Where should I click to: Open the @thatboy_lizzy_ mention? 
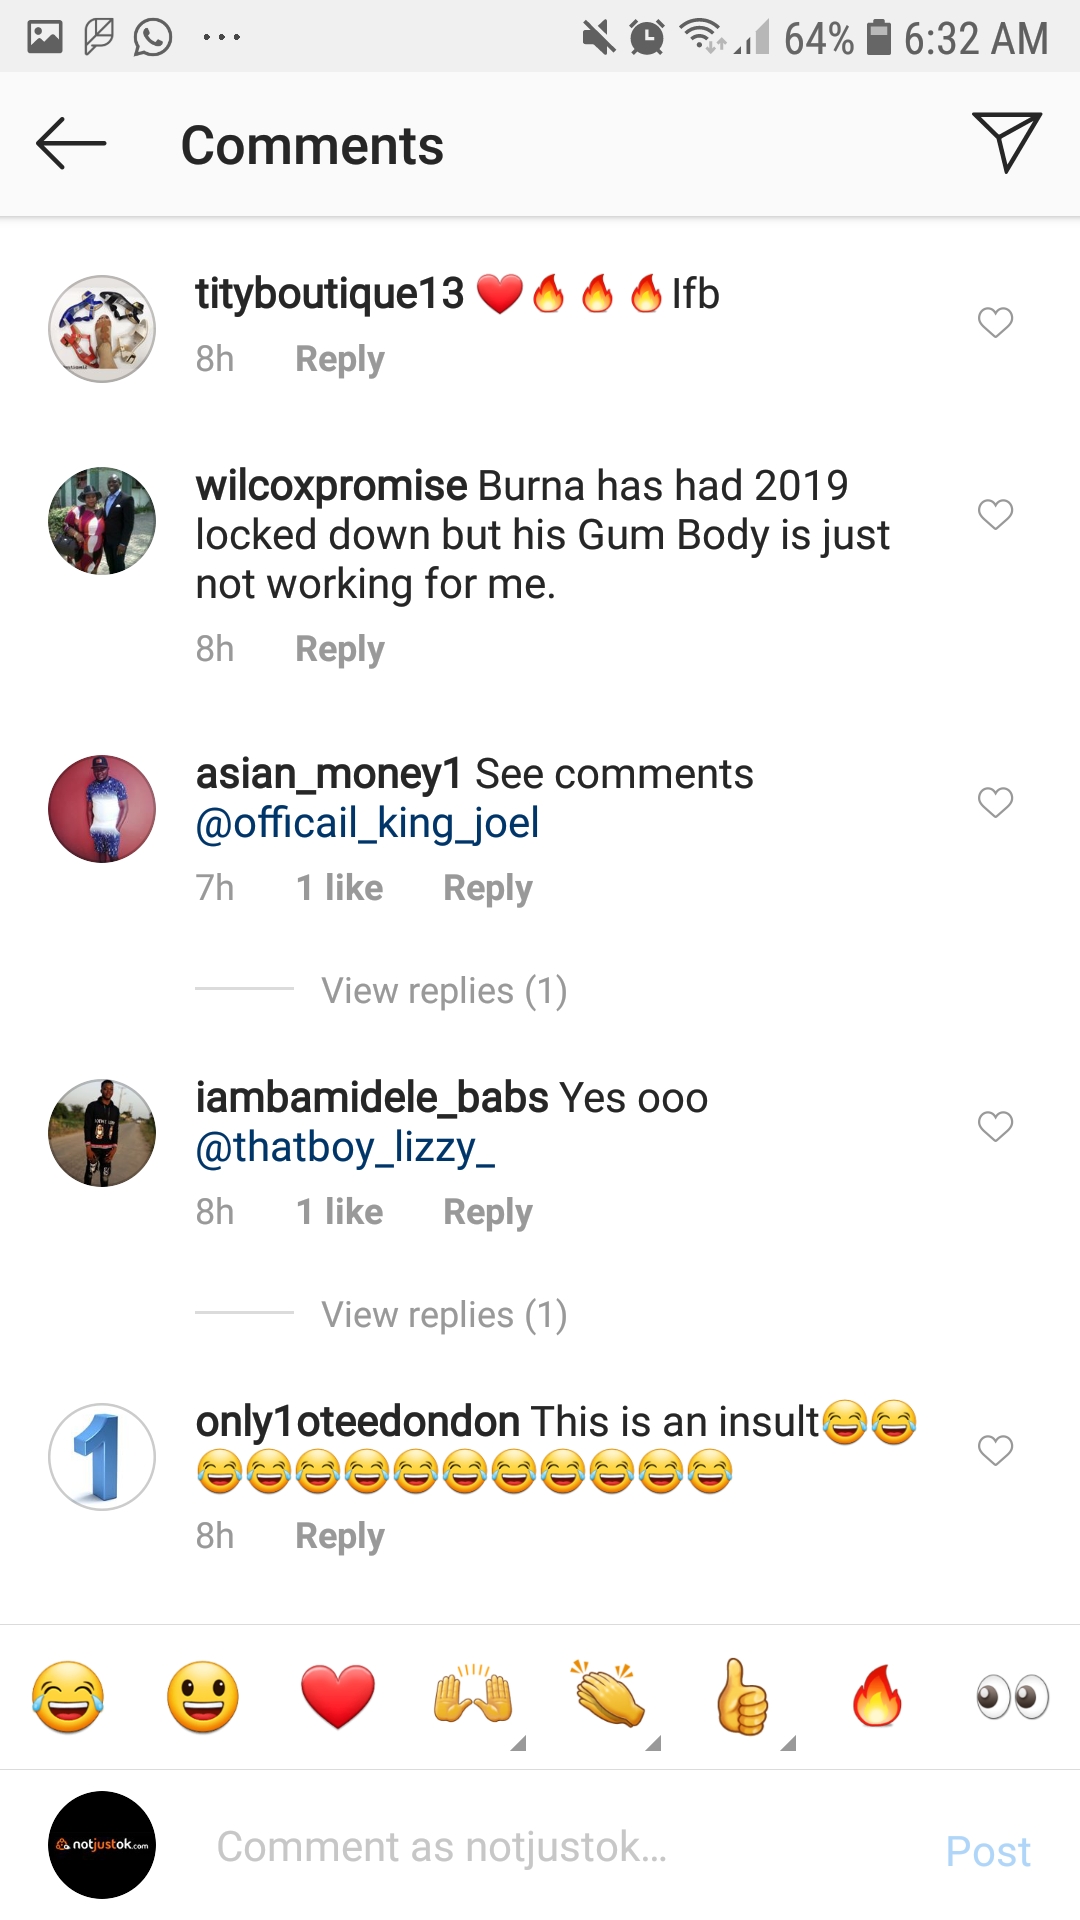click(345, 1148)
